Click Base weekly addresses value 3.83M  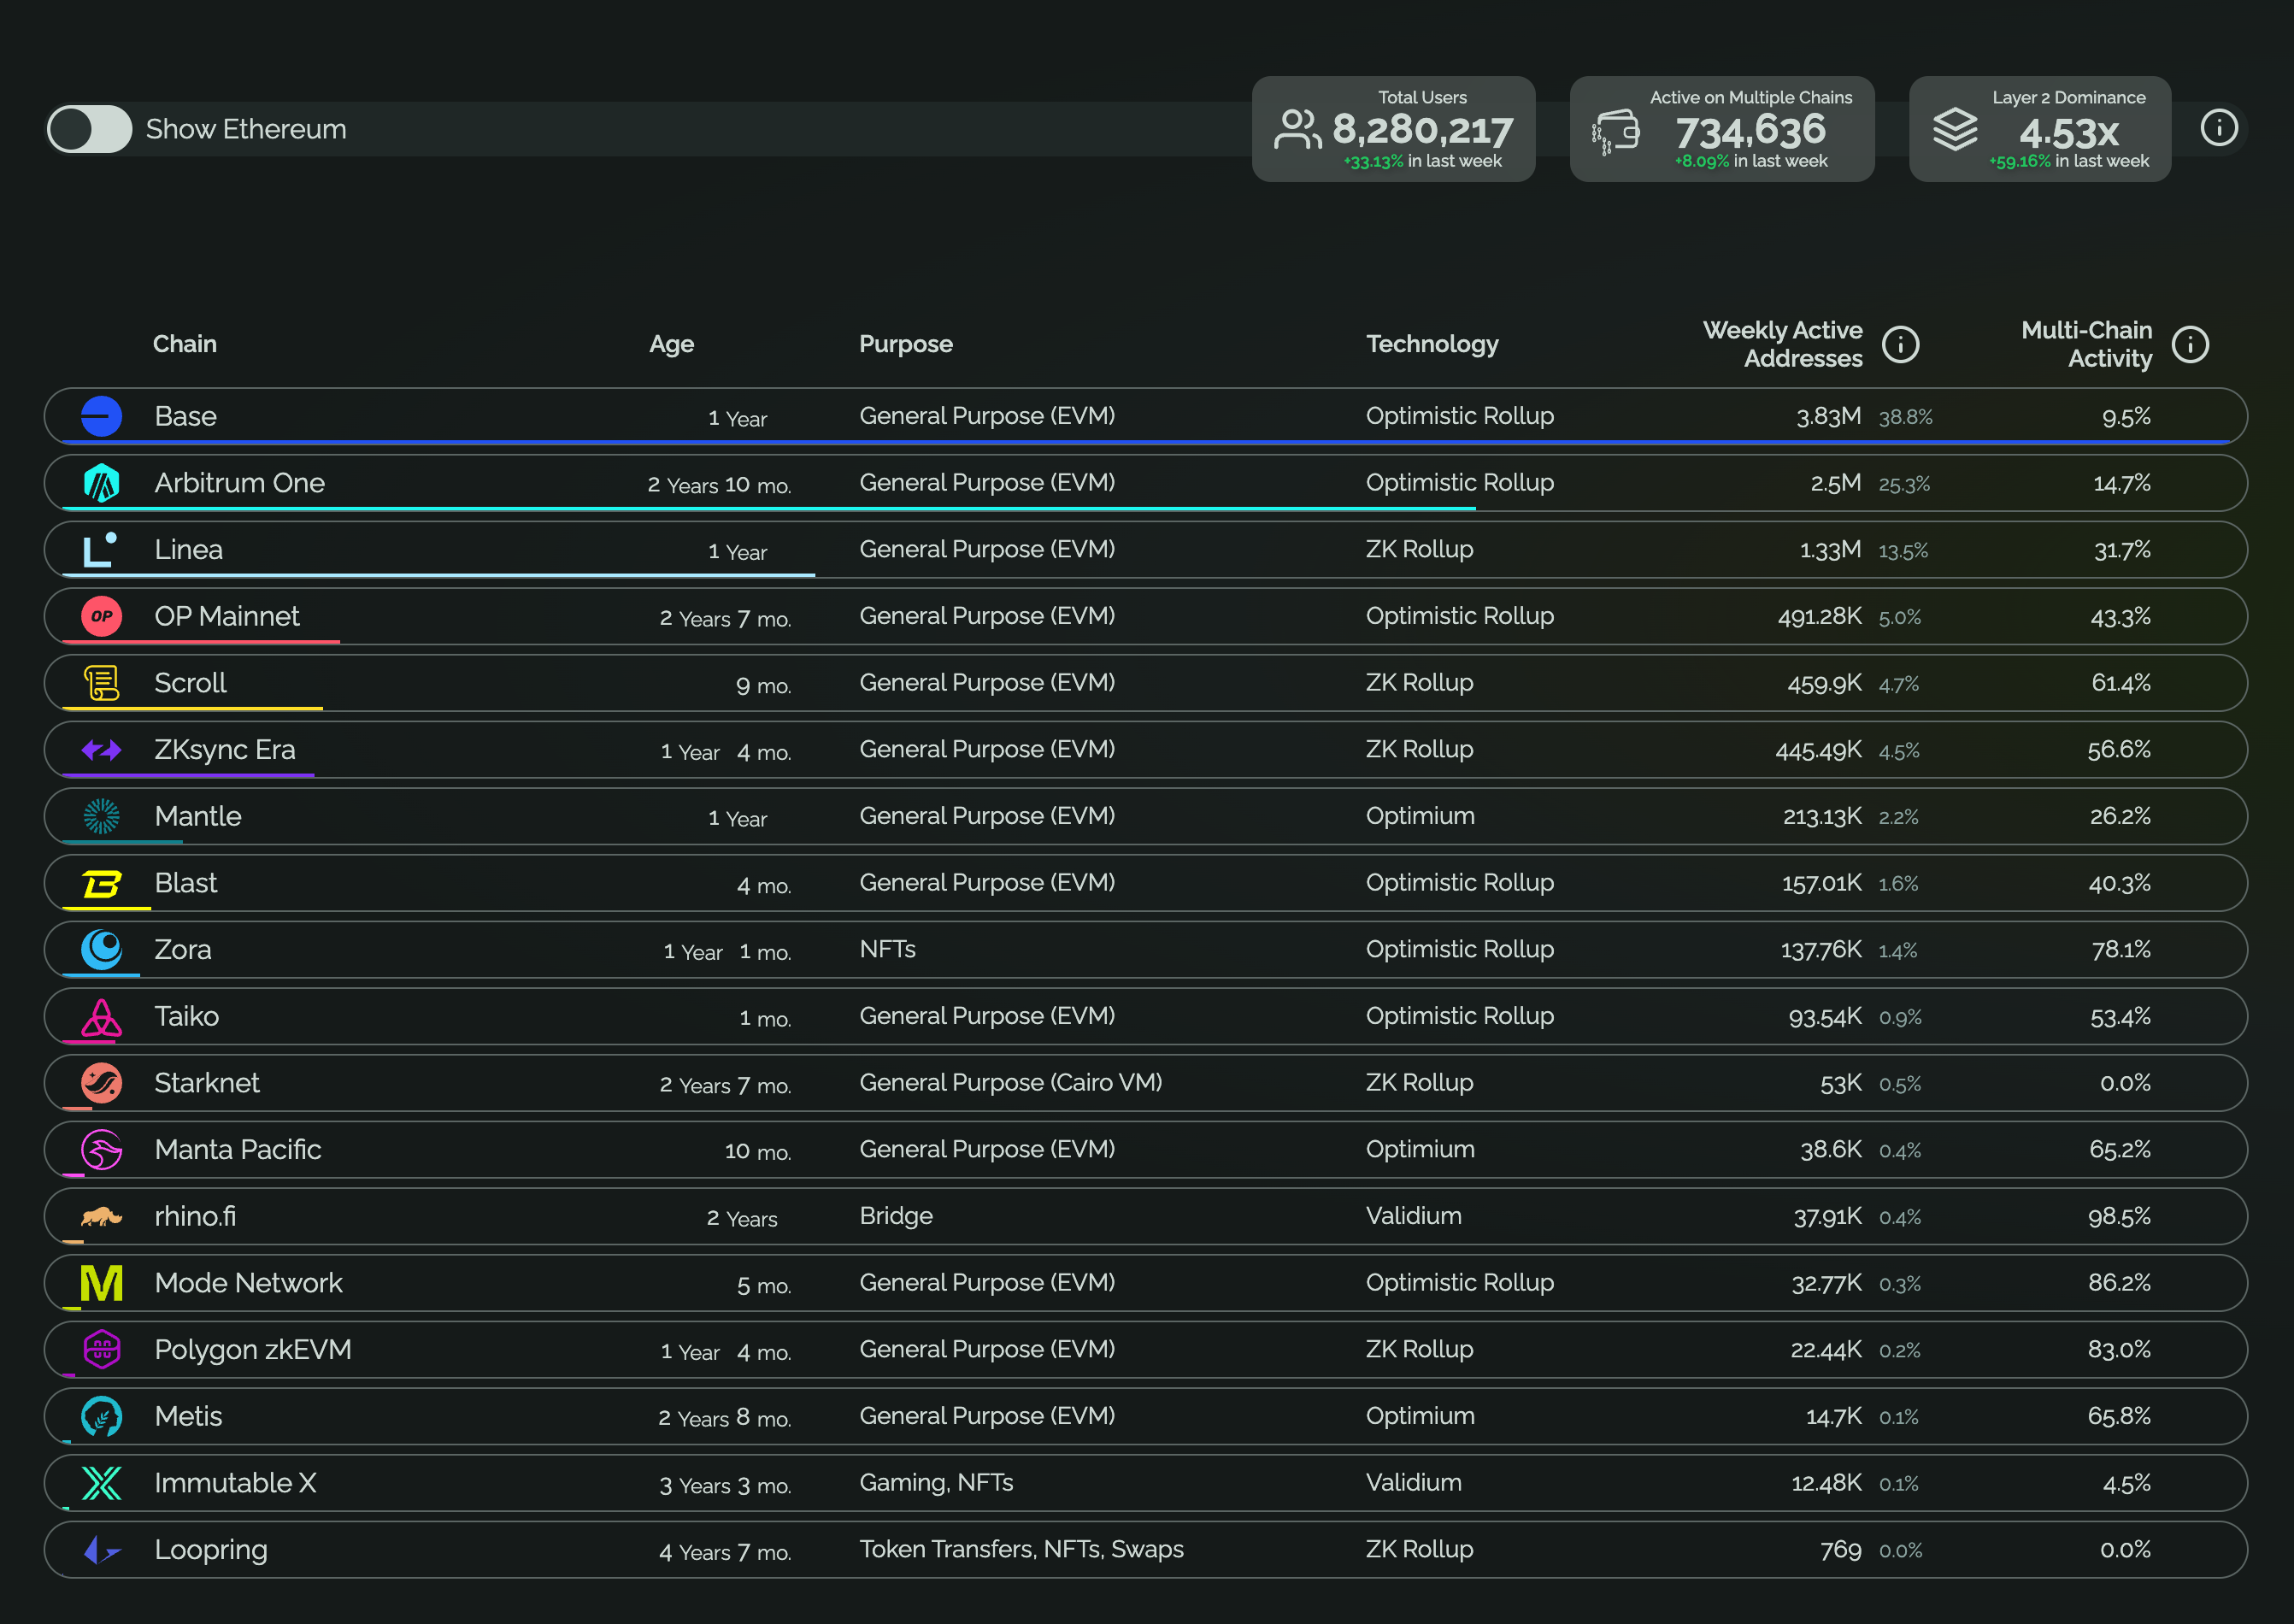pyautogui.click(x=1828, y=417)
